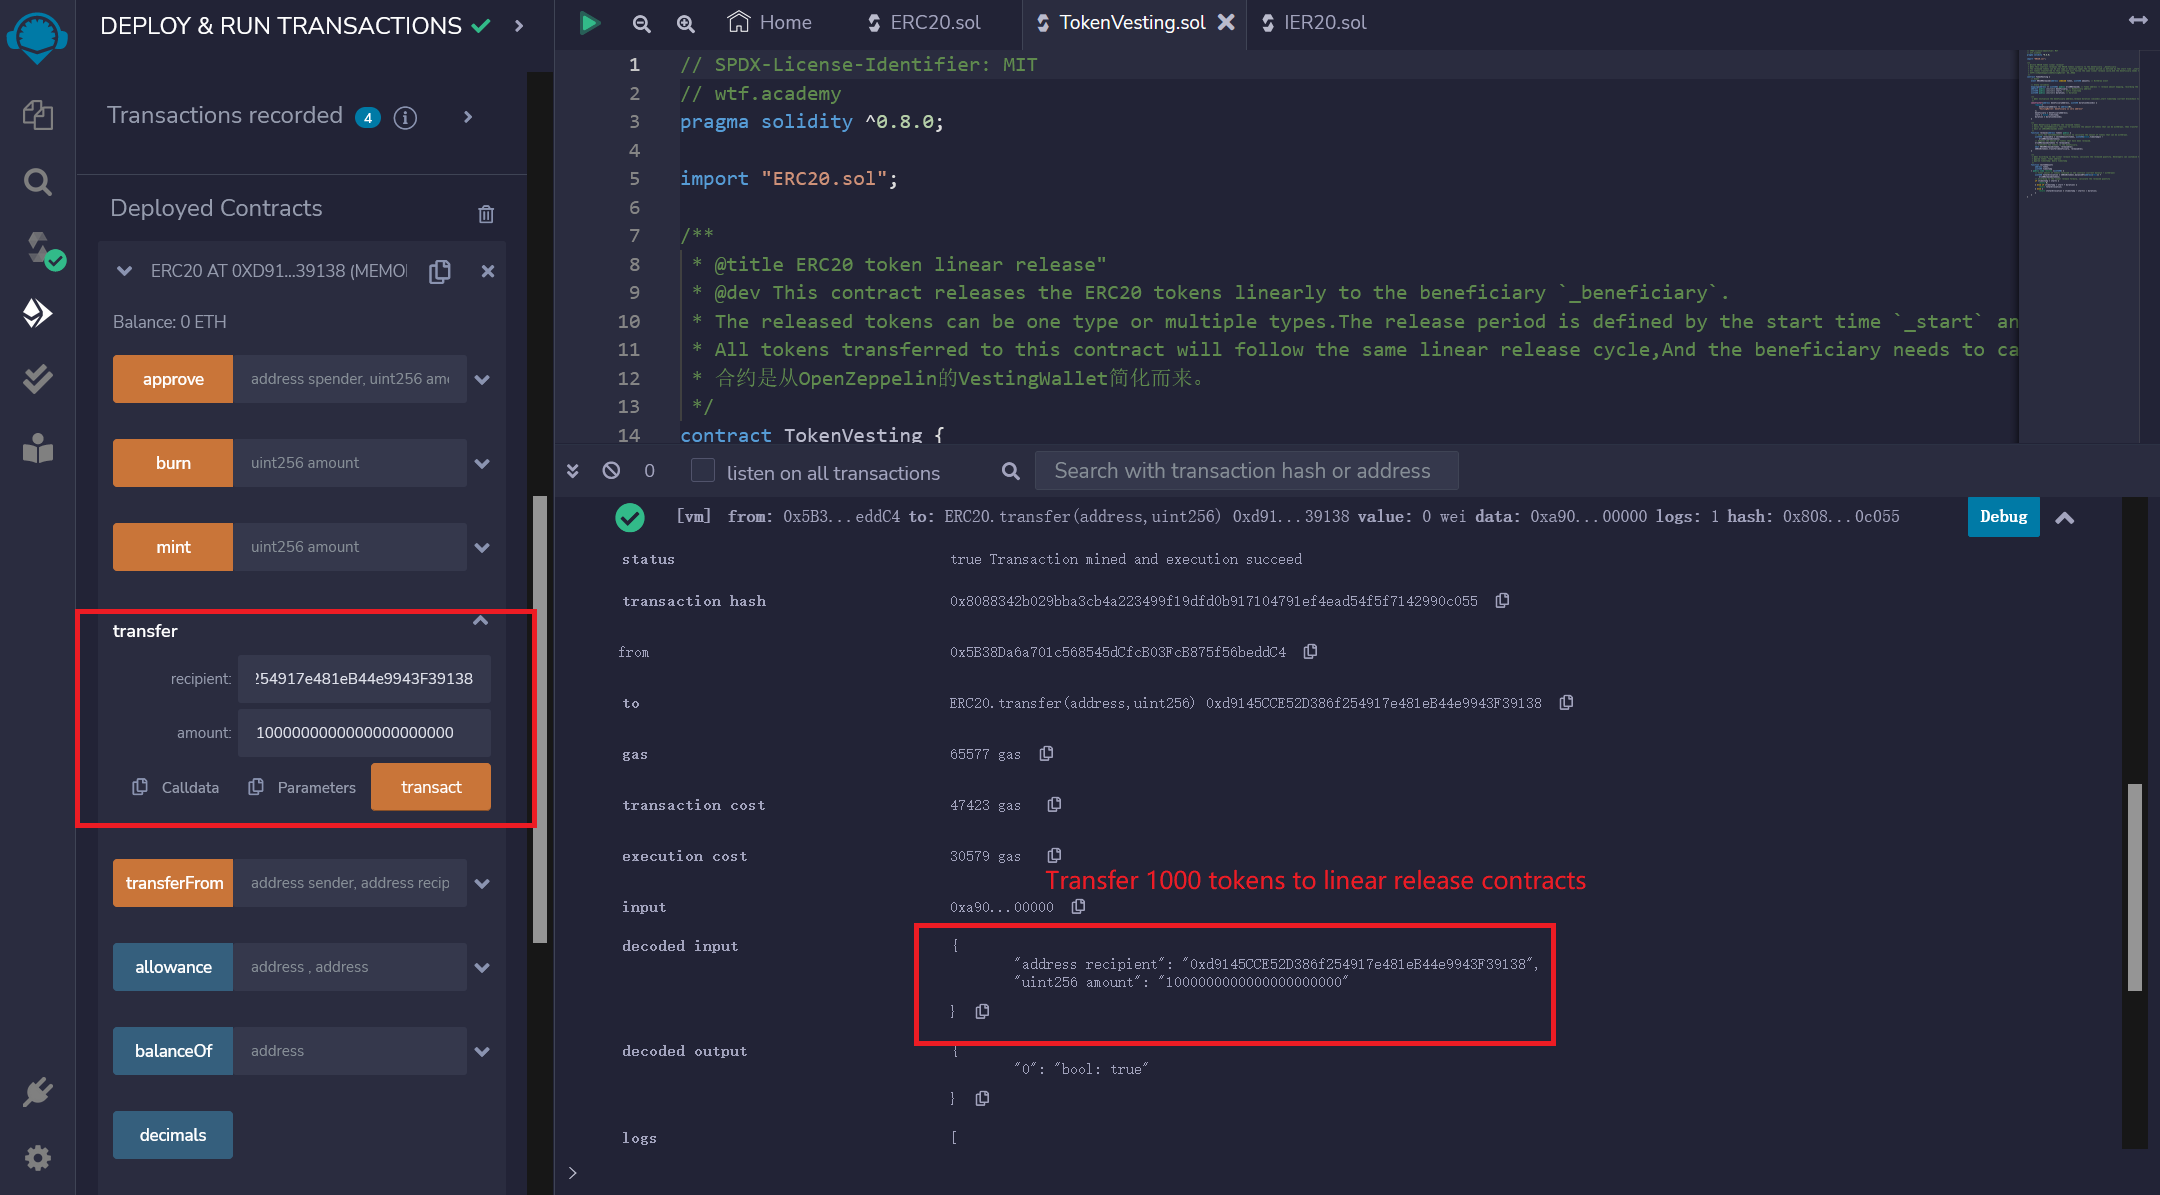The width and height of the screenshot is (2160, 1195).
Task: Open Remix home logo icon
Action: (37, 38)
